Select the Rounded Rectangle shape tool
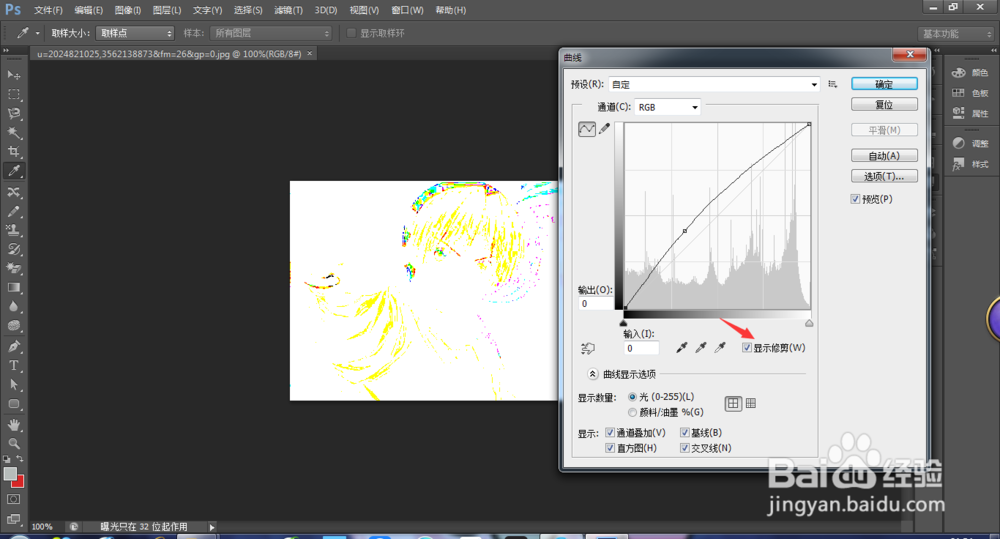The image size is (1000, 539). pos(13,404)
